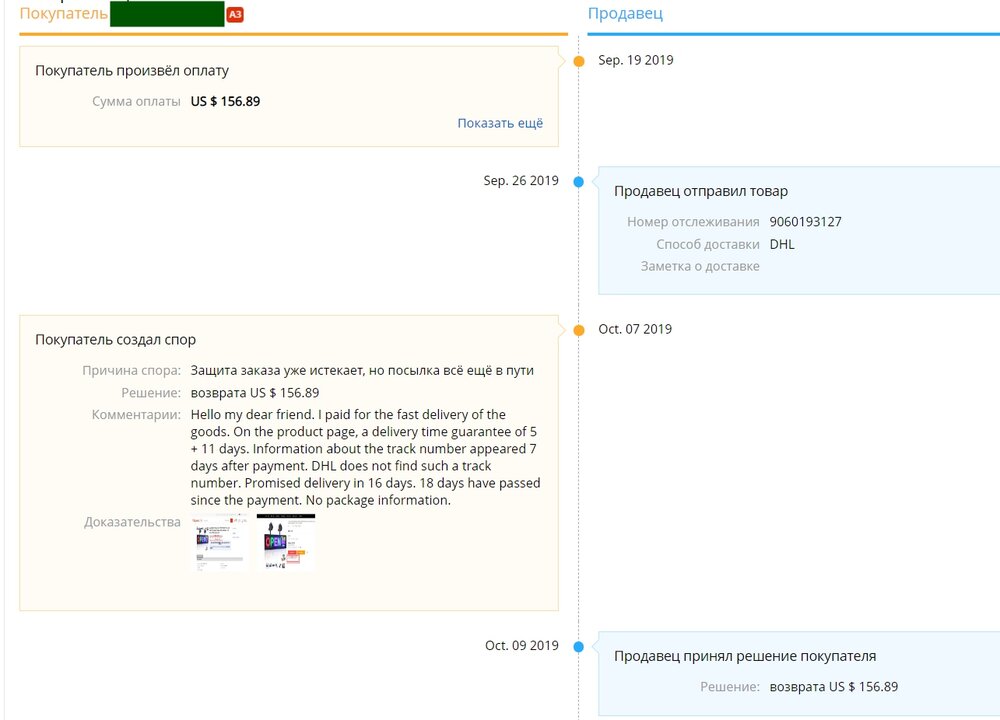Click the seller's "возврата US $ 156.89" decision
Screen dimensions: 1000x720
click(834, 687)
